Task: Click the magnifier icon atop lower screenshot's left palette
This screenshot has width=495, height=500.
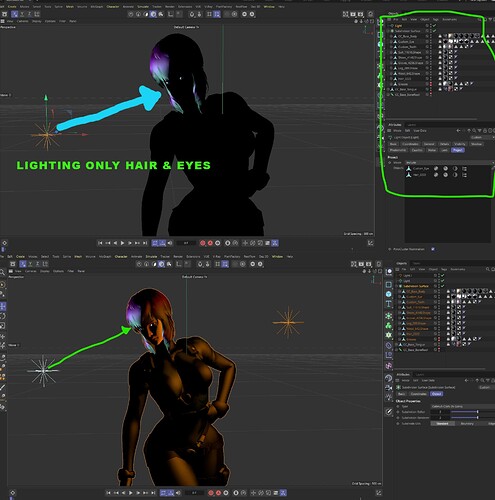Action: (2, 273)
